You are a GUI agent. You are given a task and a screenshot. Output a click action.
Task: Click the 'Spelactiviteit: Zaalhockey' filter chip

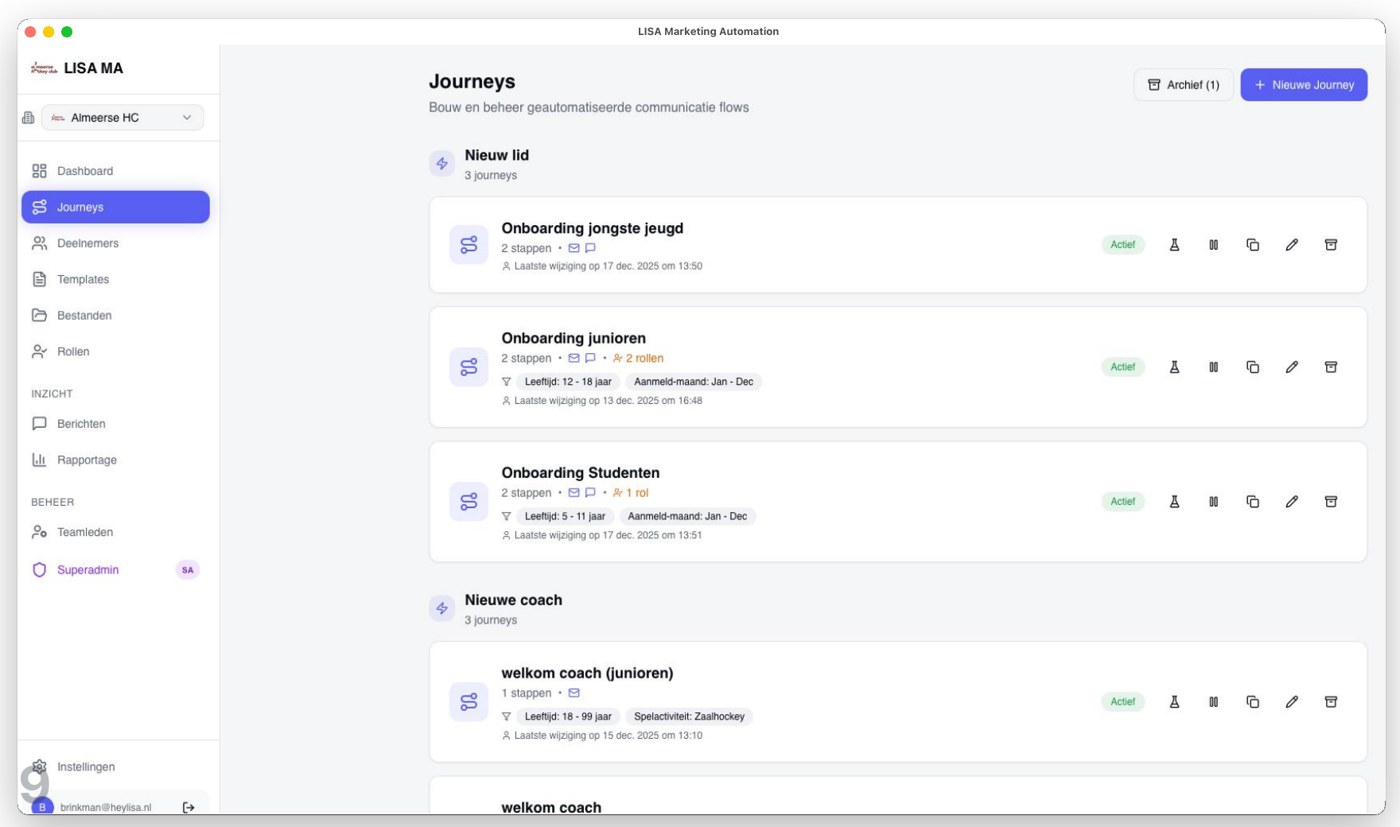coord(689,717)
